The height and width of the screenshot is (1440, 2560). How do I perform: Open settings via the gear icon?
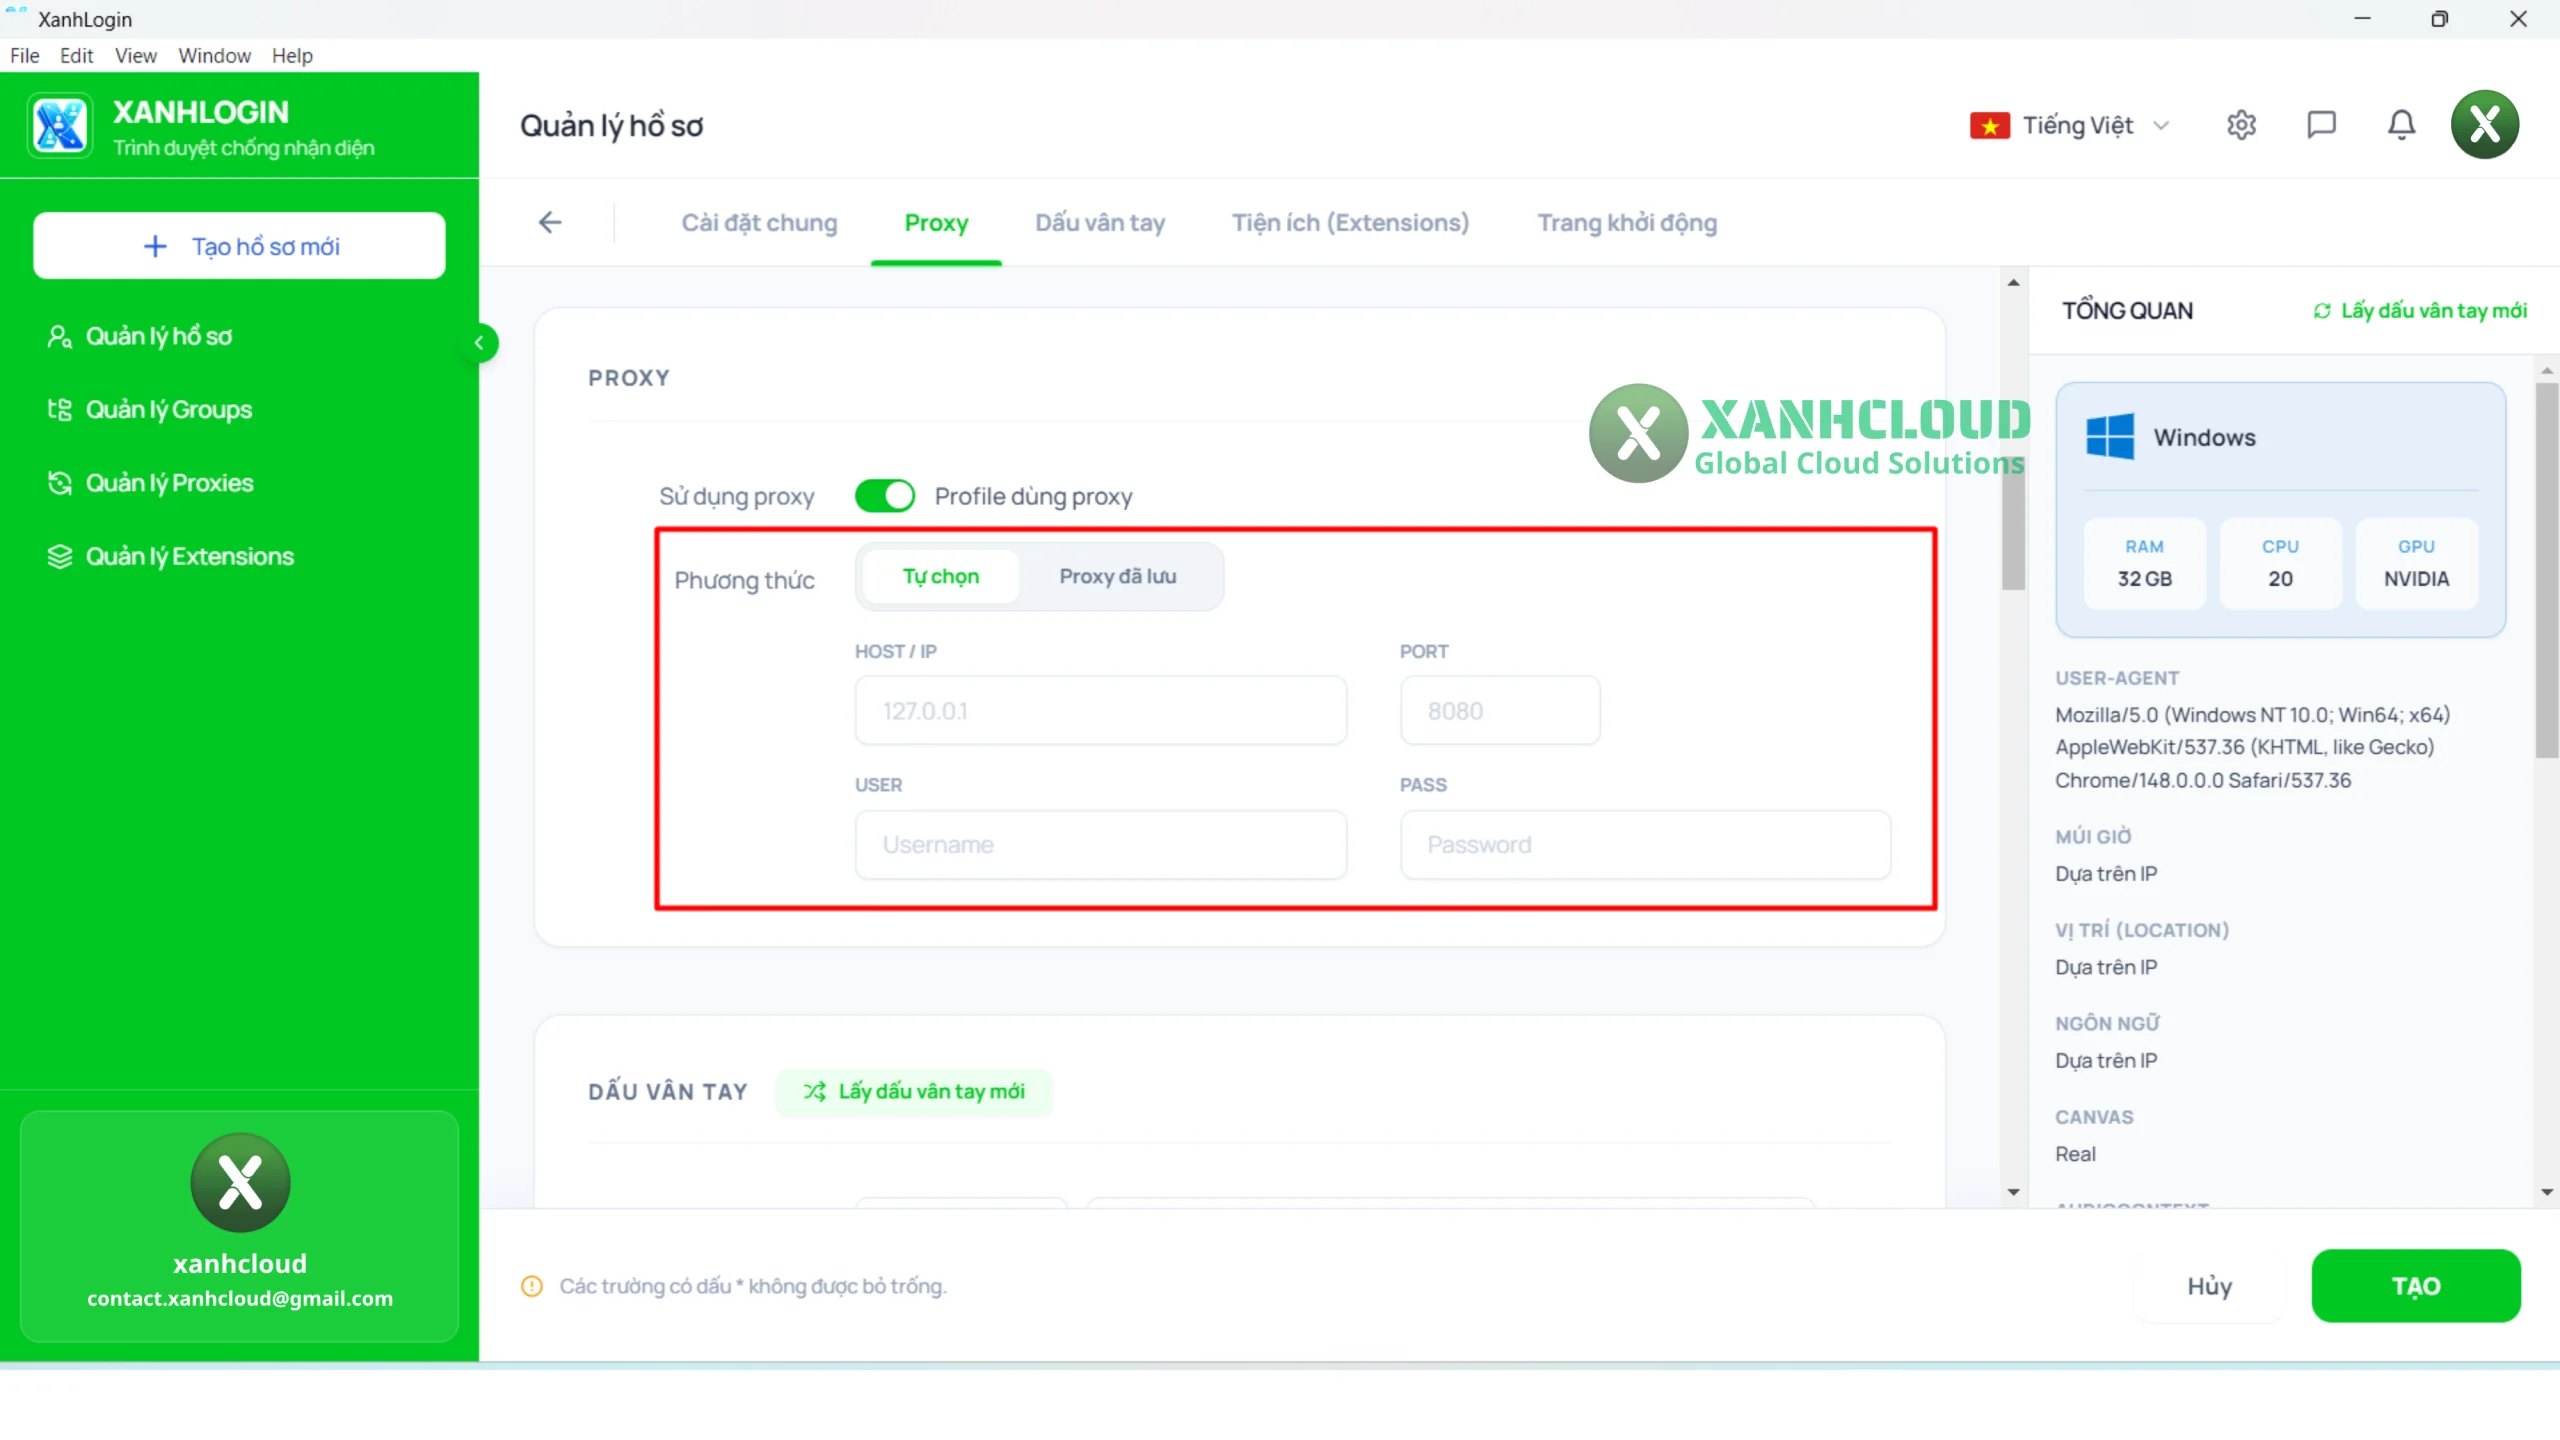click(2241, 125)
